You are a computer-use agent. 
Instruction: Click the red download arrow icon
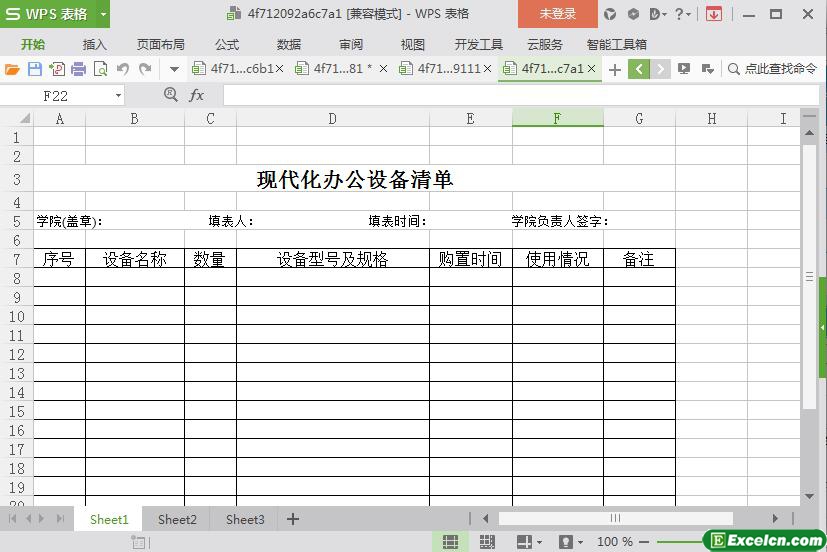click(714, 14)
